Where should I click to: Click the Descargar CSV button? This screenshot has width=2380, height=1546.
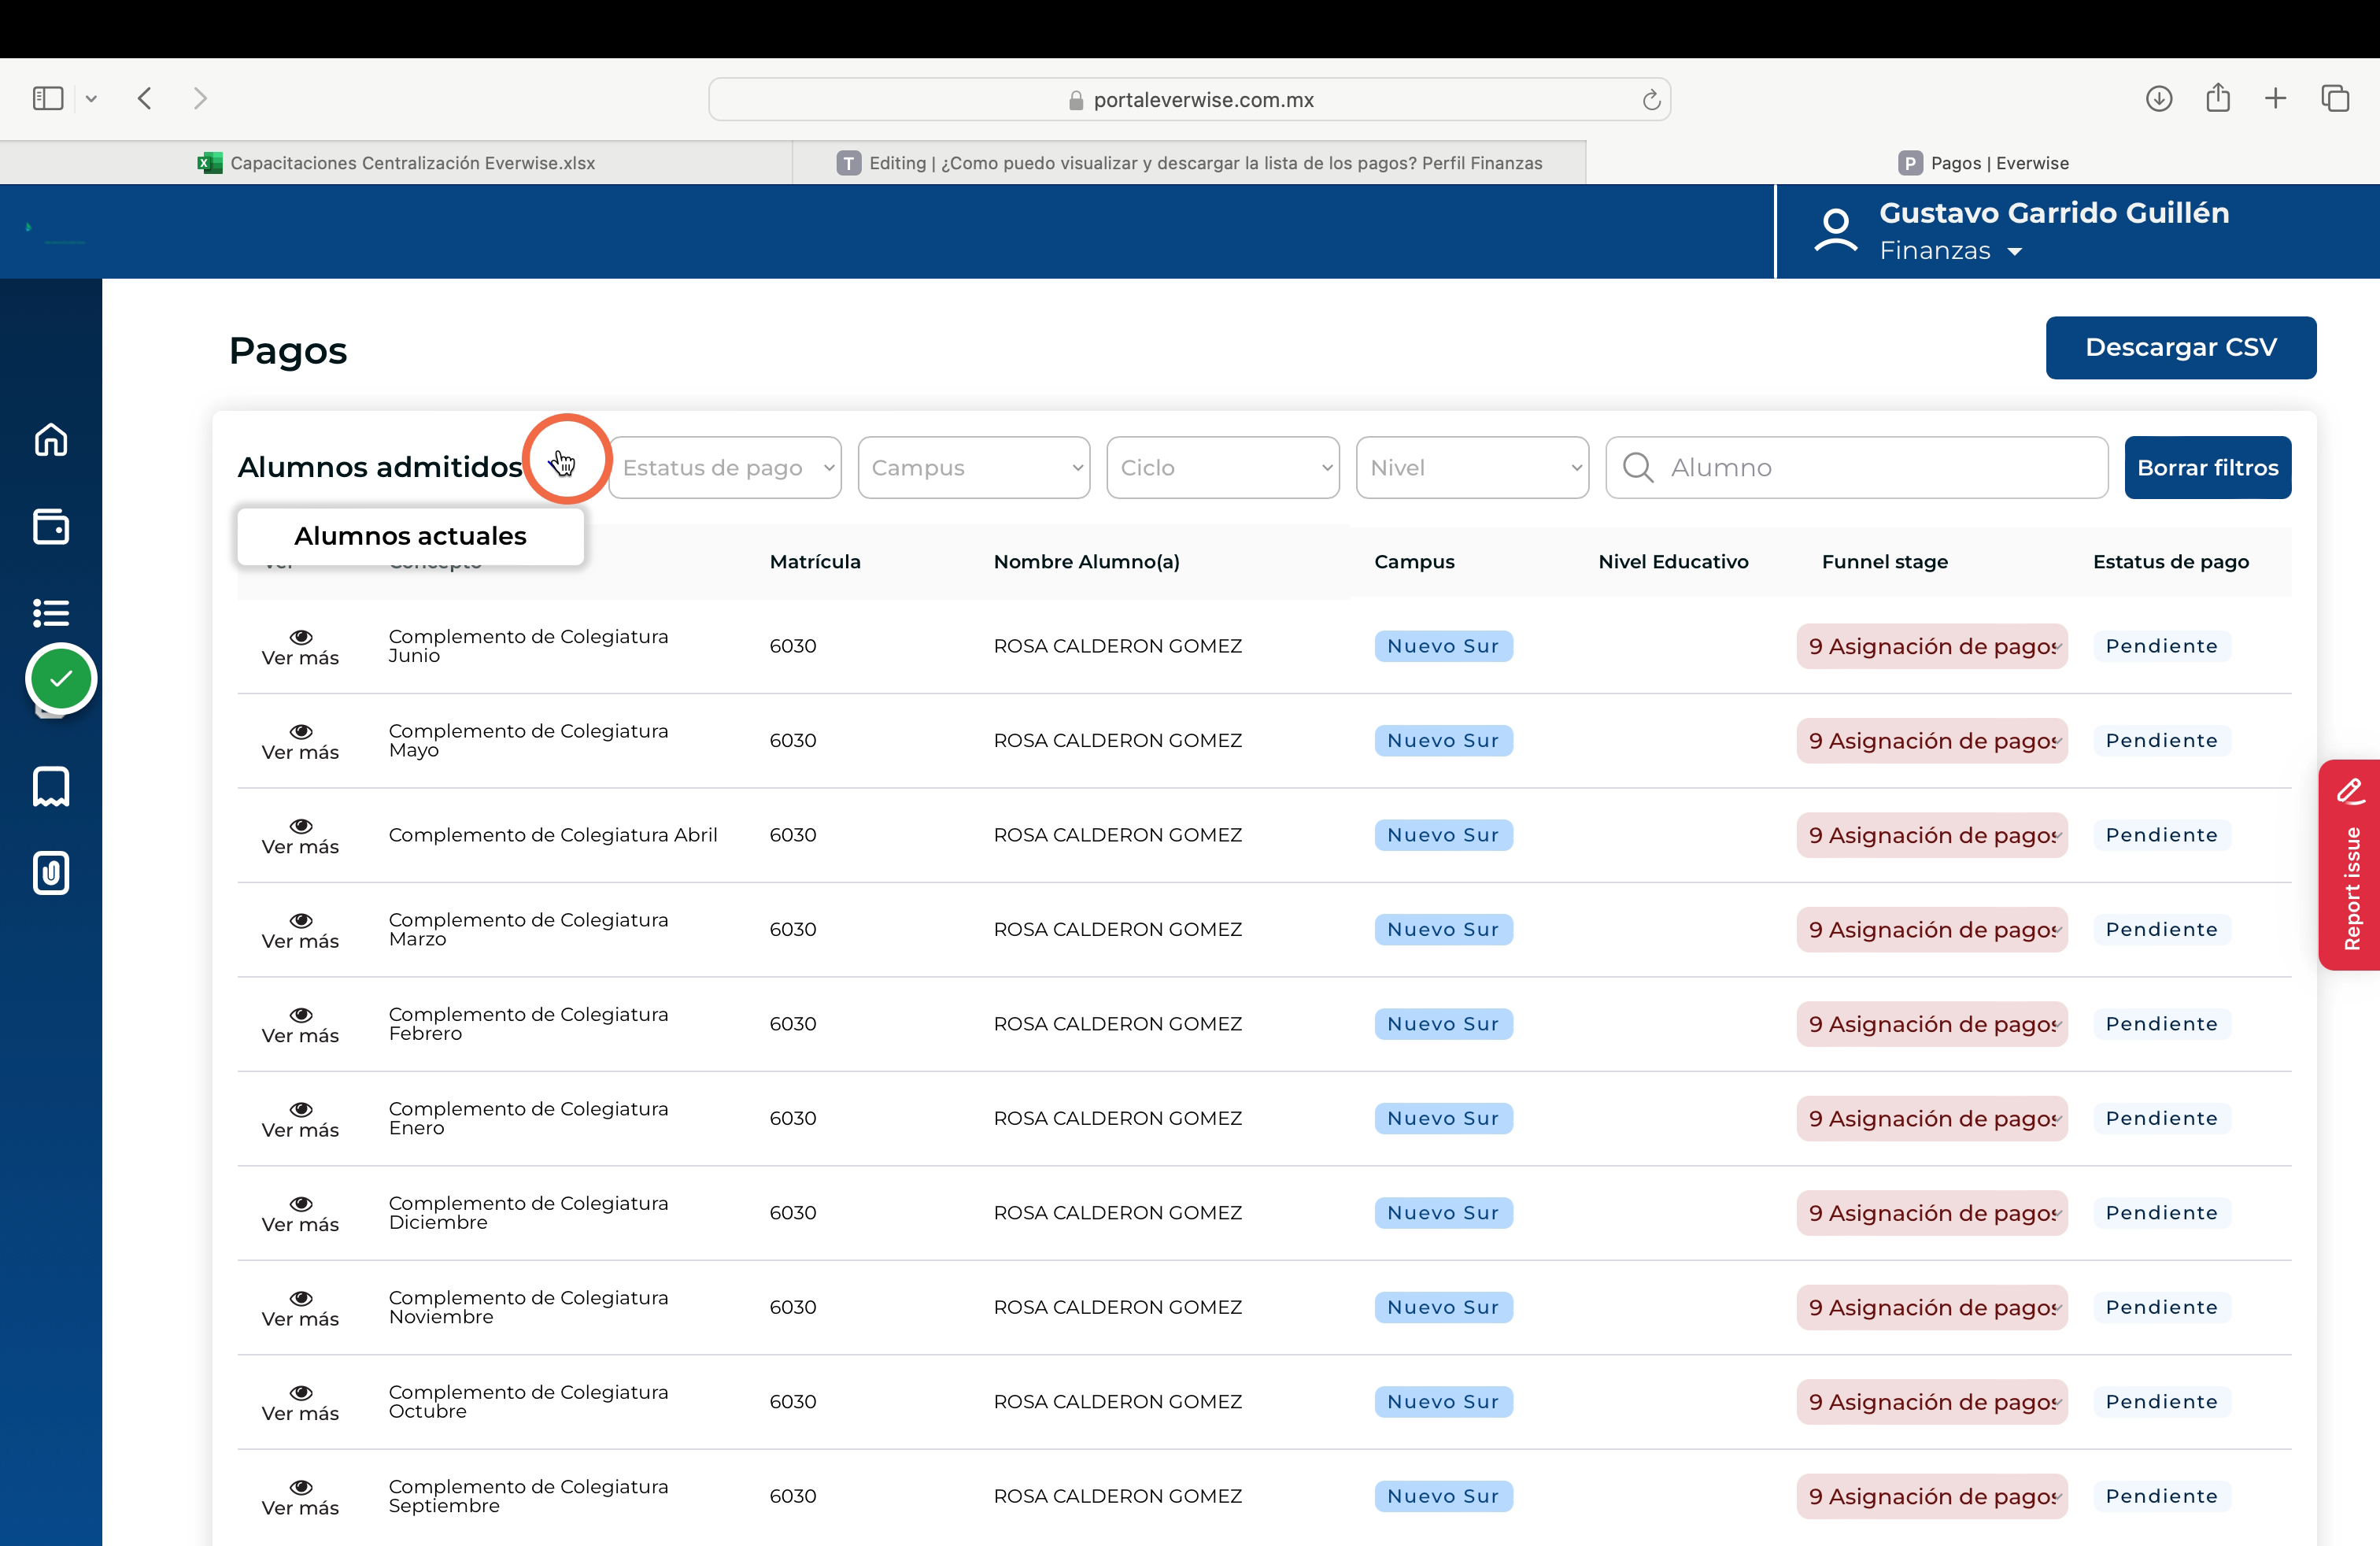(2181, 348)
